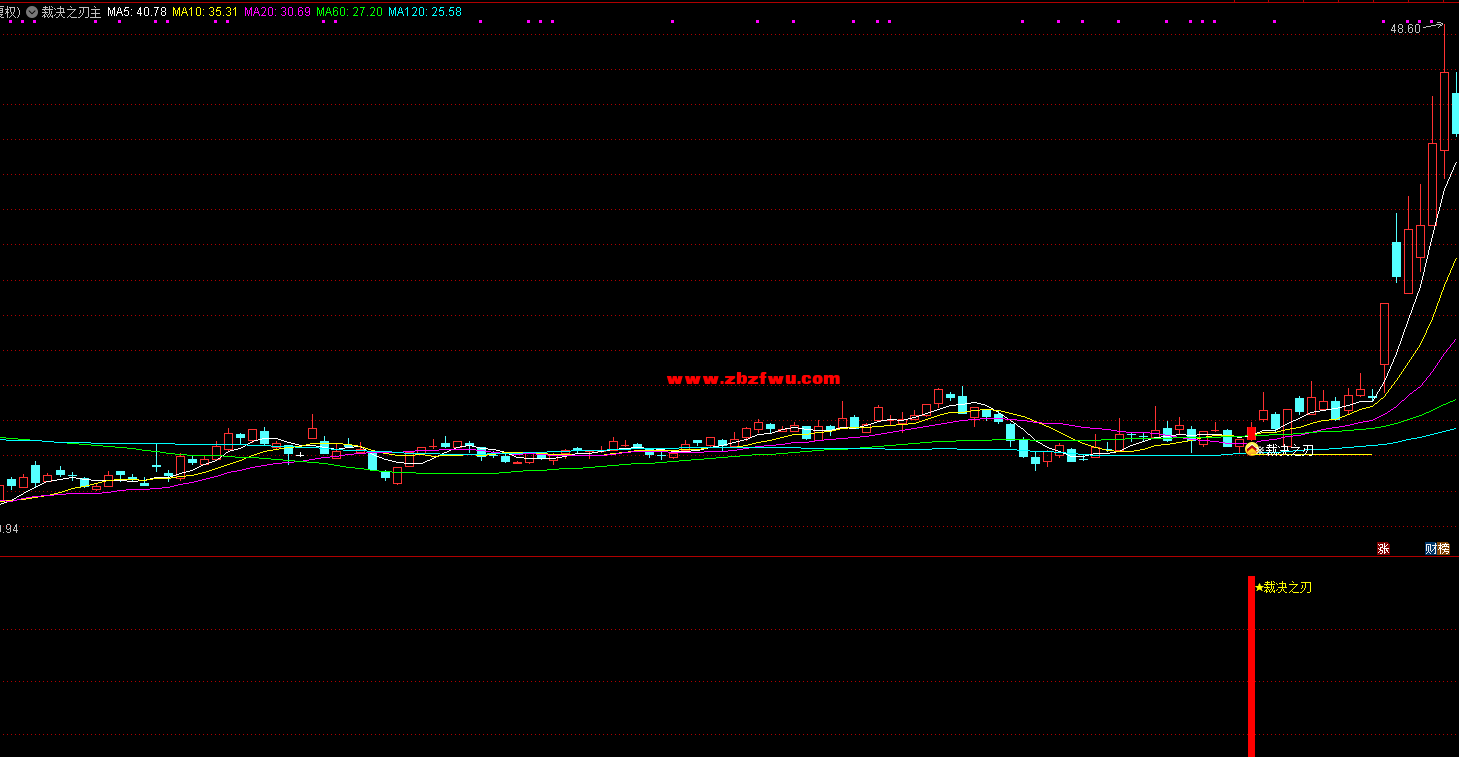Click the low price label at the chart's bottom left
The height and width of the screenshot is (757, 1459).
click(x=8, y=528)
